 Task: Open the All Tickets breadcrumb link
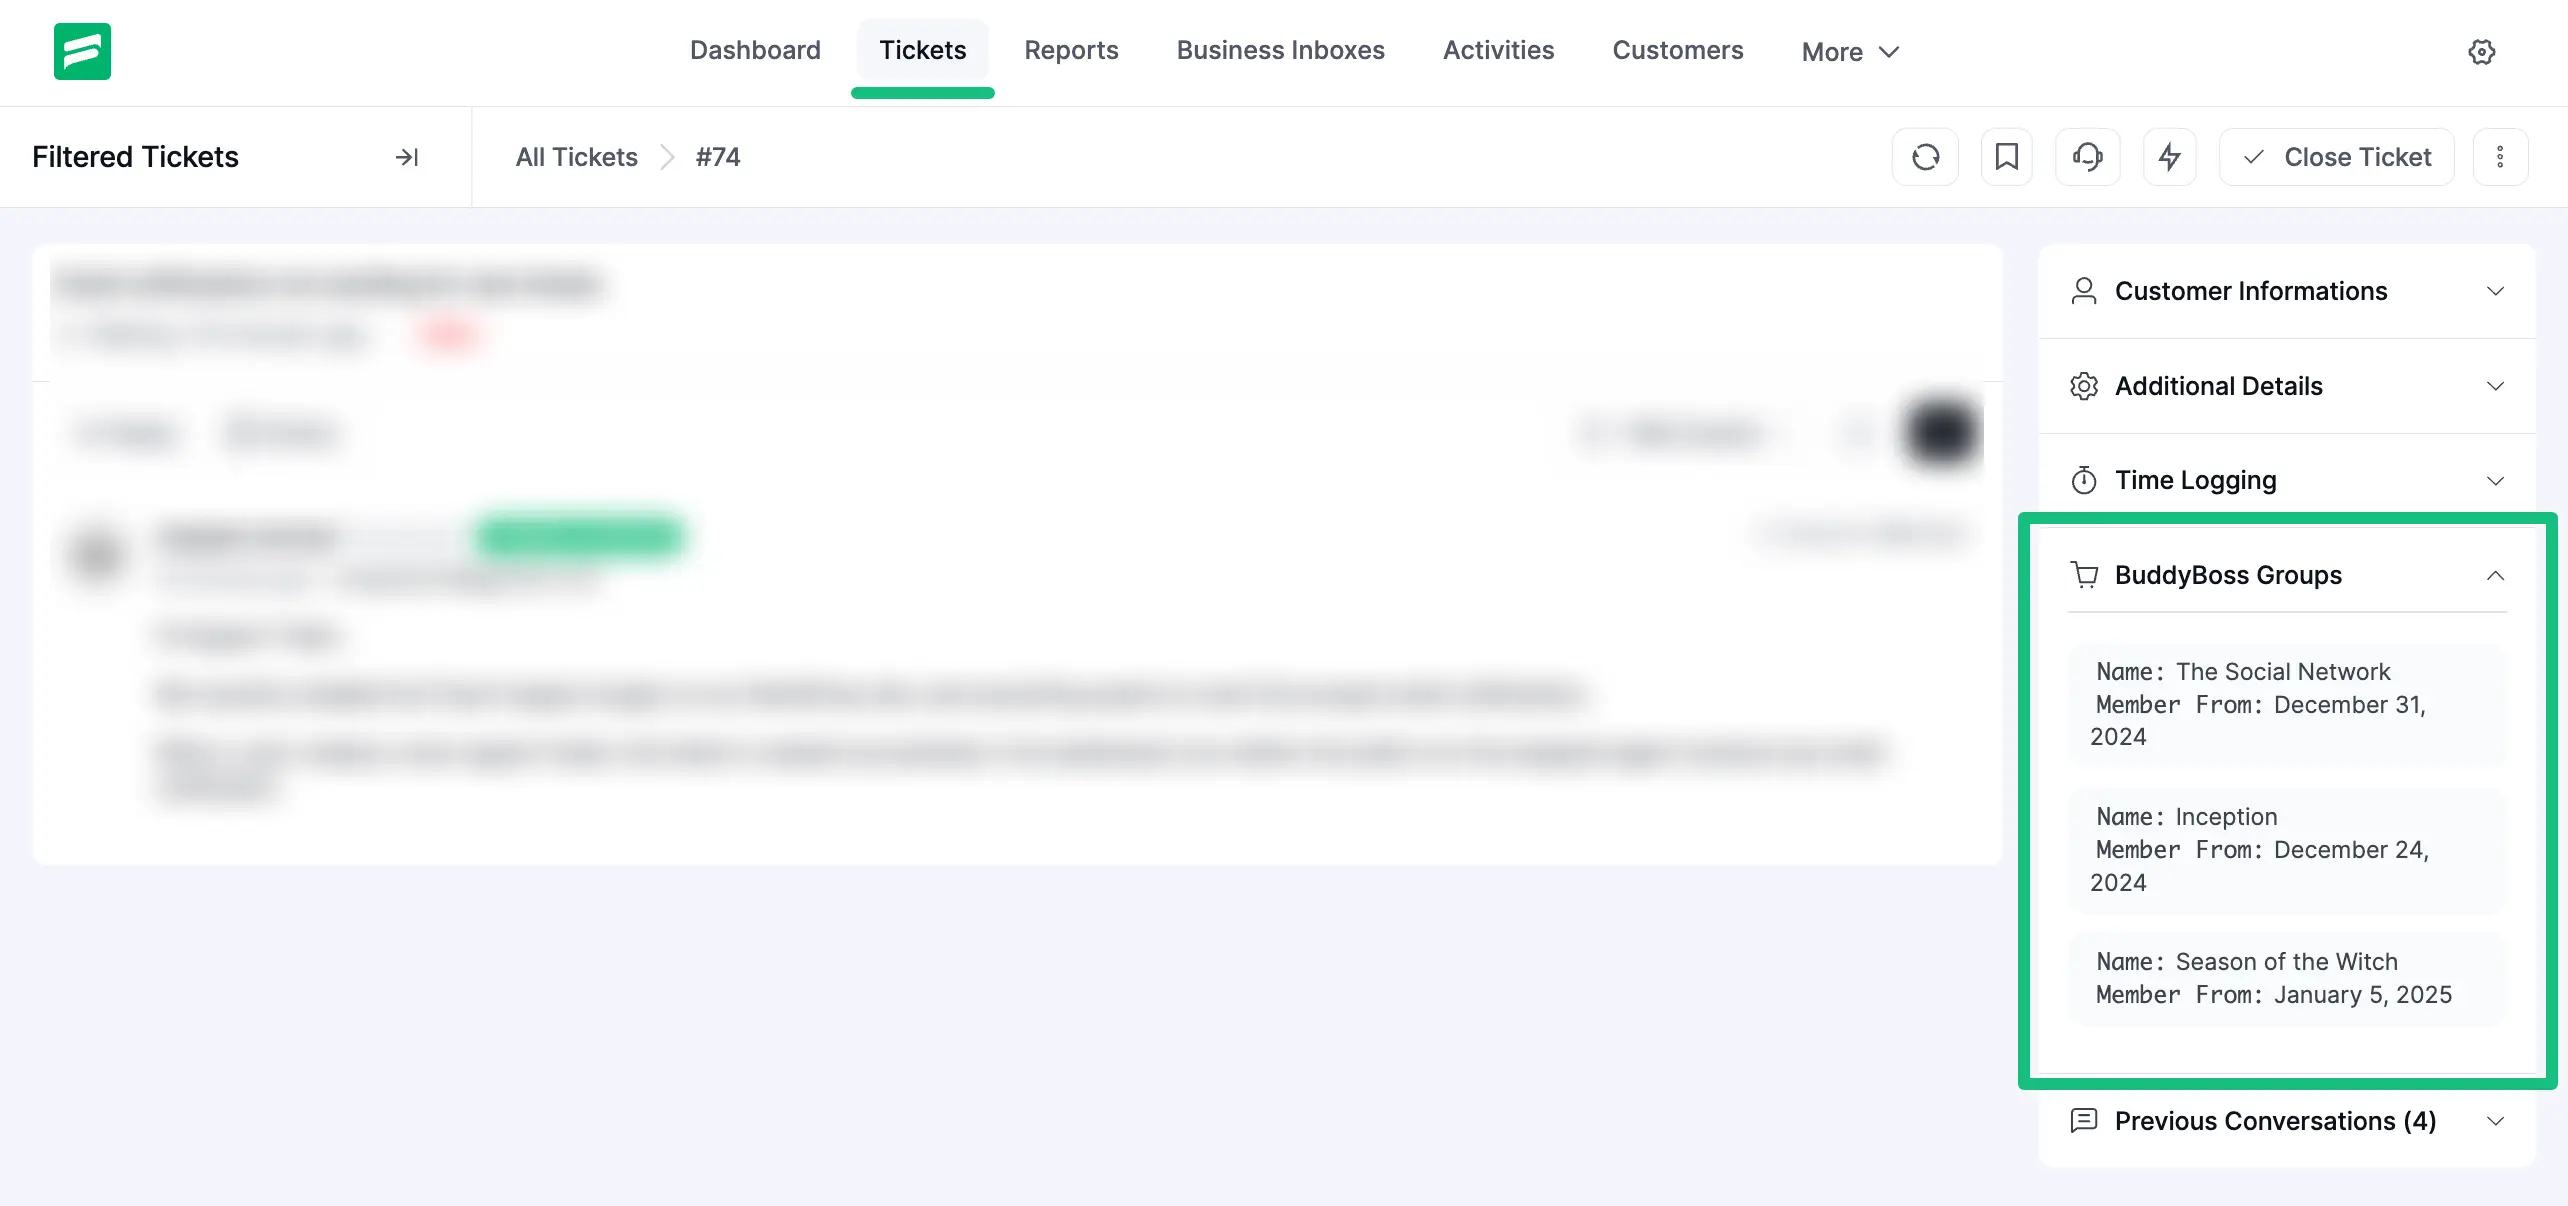575,157
